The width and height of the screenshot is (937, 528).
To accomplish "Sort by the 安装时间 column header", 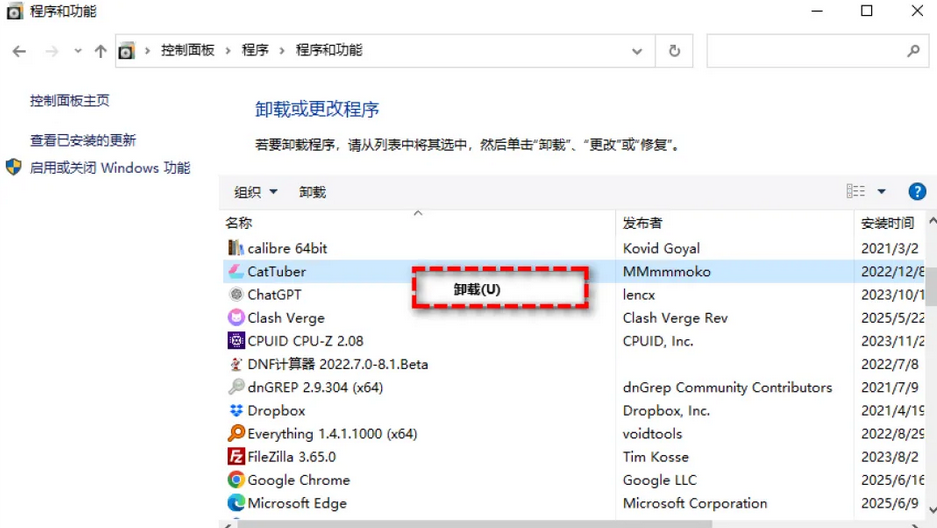I will [x=890, y=222].
